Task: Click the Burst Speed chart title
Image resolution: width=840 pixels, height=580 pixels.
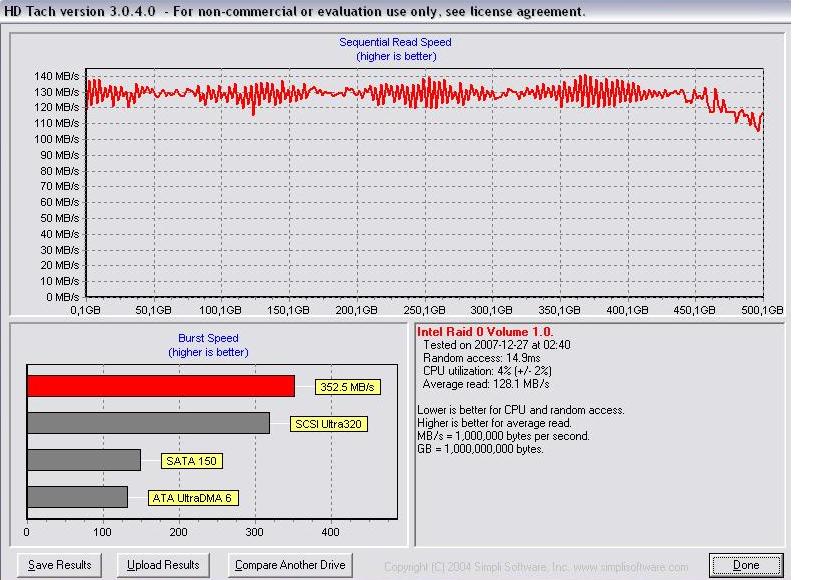Action: pos(208,339)
